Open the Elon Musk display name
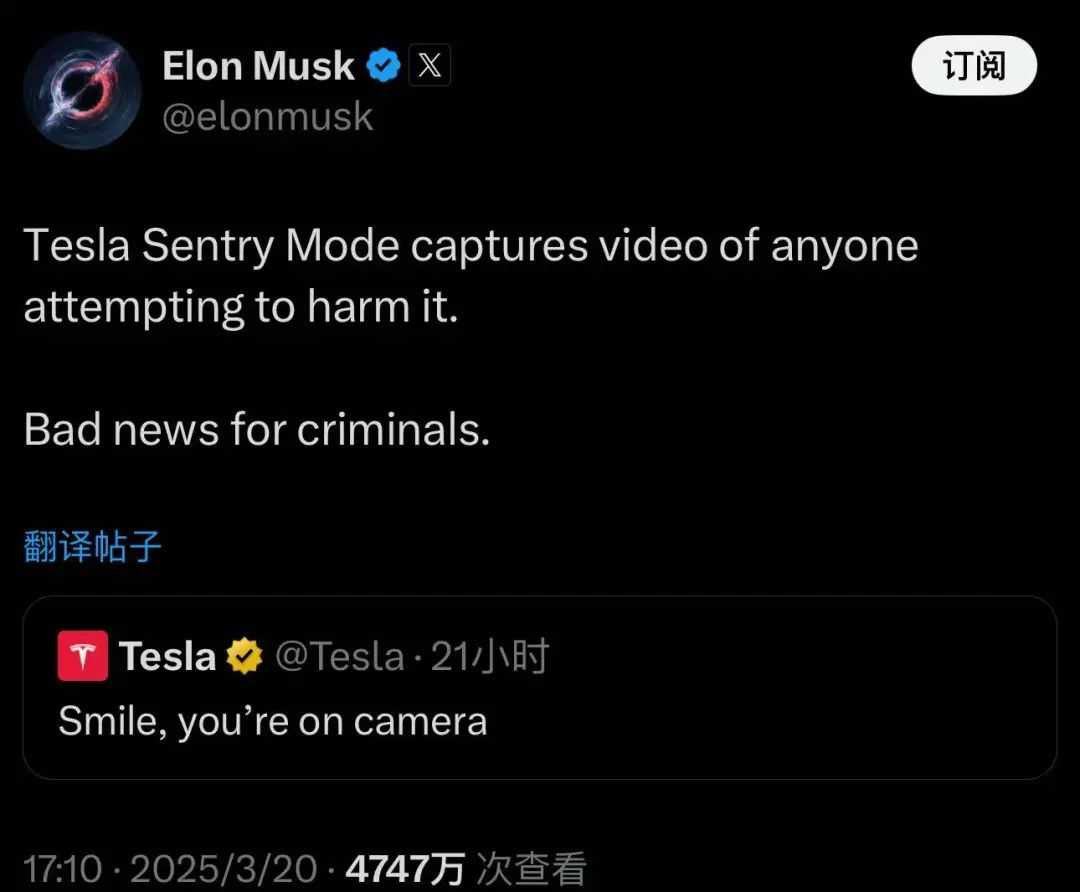The height and width of the screenshot is (892, 1080). coord(258,67)
